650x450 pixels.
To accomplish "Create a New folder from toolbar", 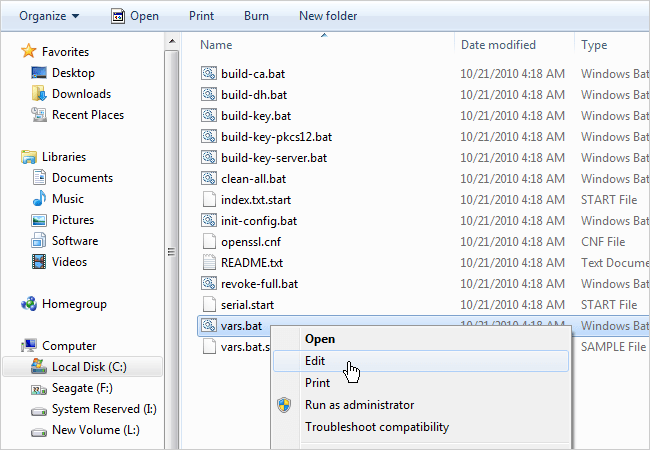I will click(x=328, y=16).
